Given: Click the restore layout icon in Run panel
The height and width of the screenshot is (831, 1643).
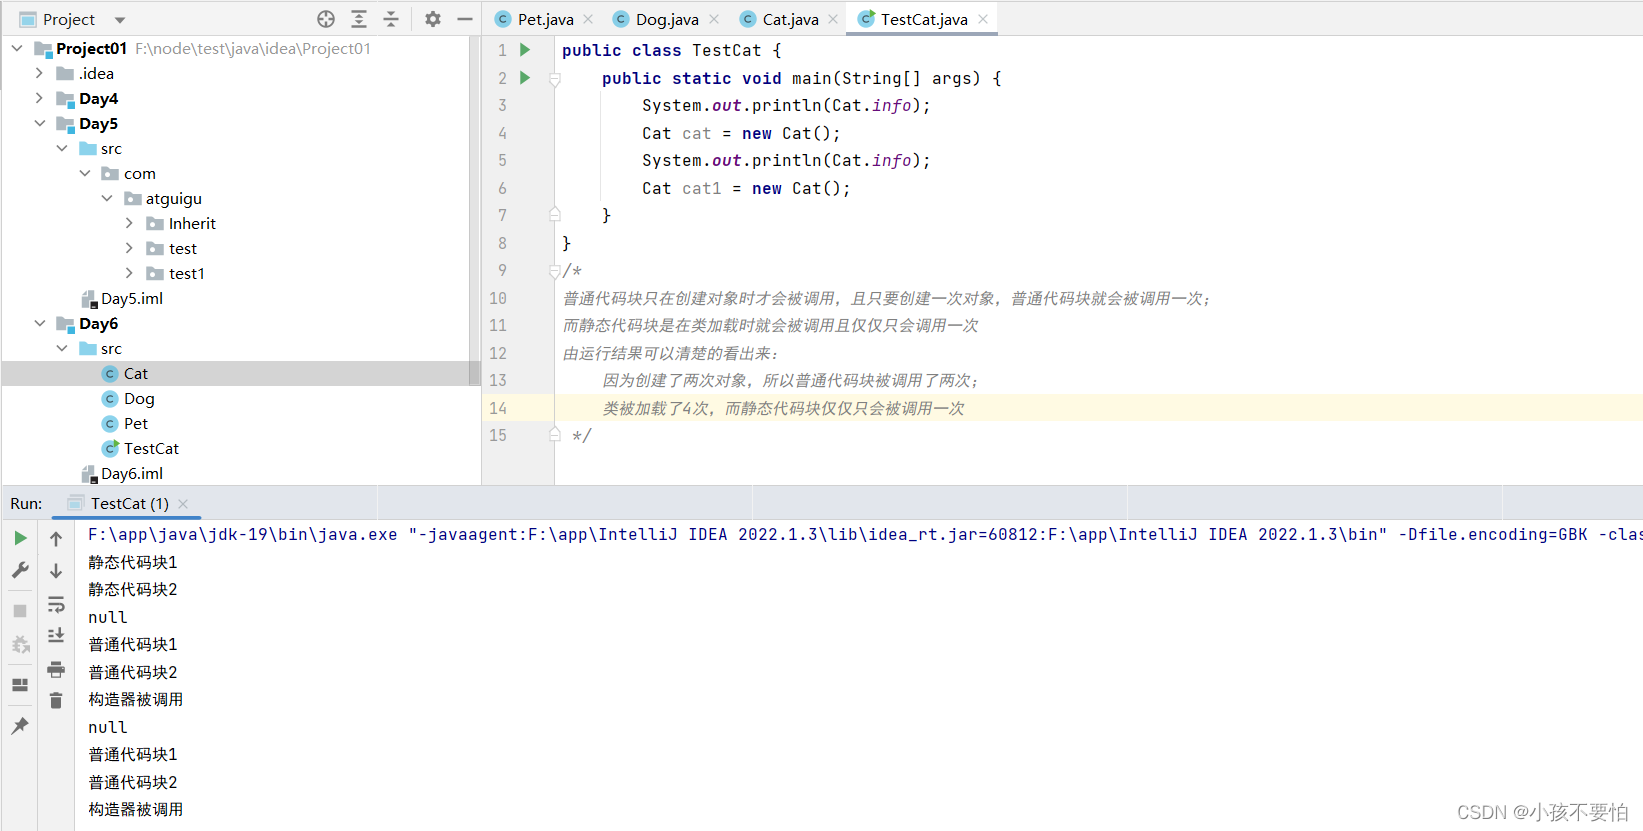Looking at the screenshot, I should 20,685.
